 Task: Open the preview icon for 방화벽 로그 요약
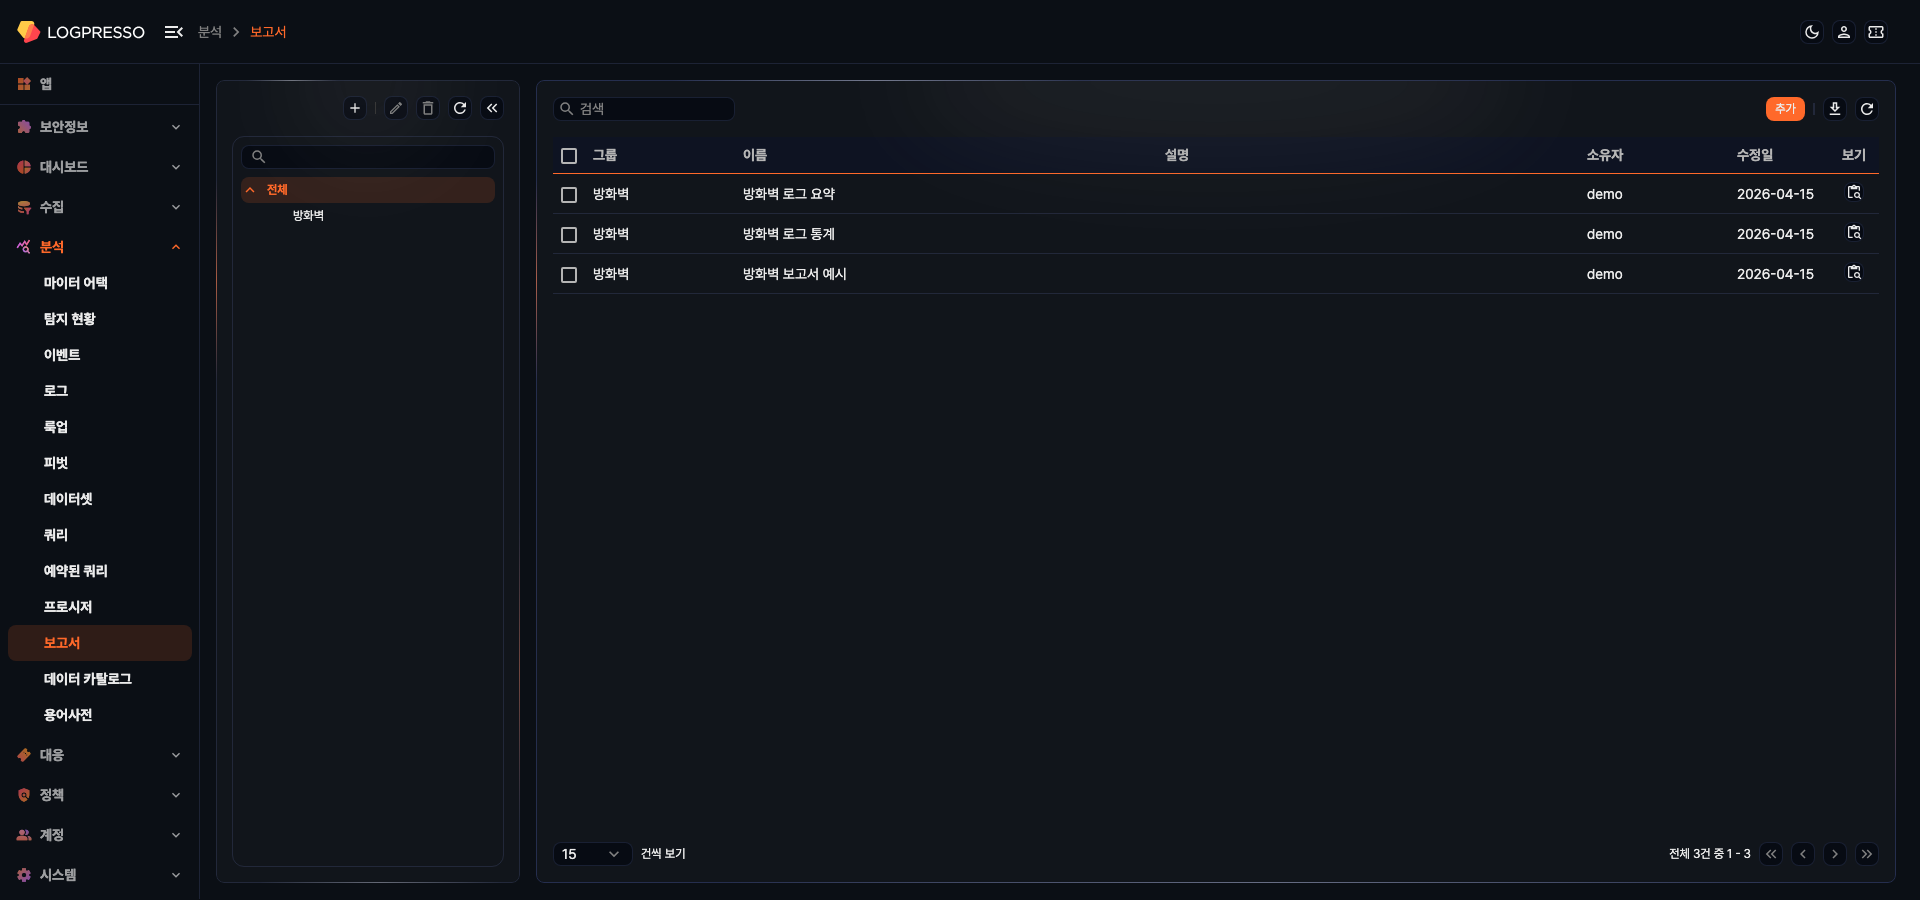pyautogui.click(x=1854, y=193)
